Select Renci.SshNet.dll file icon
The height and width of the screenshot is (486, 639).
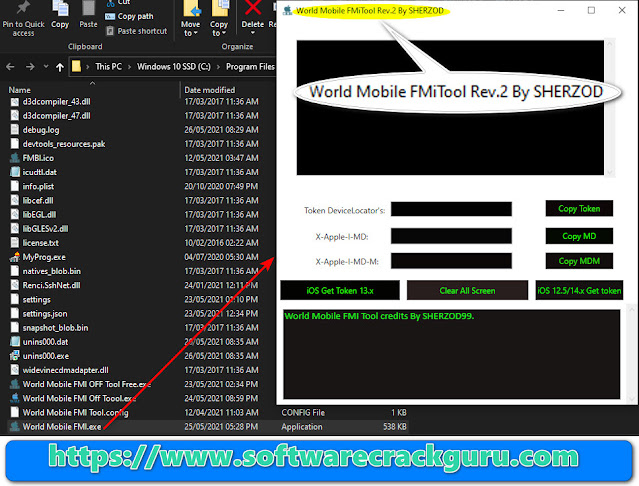tap(14, 285)
